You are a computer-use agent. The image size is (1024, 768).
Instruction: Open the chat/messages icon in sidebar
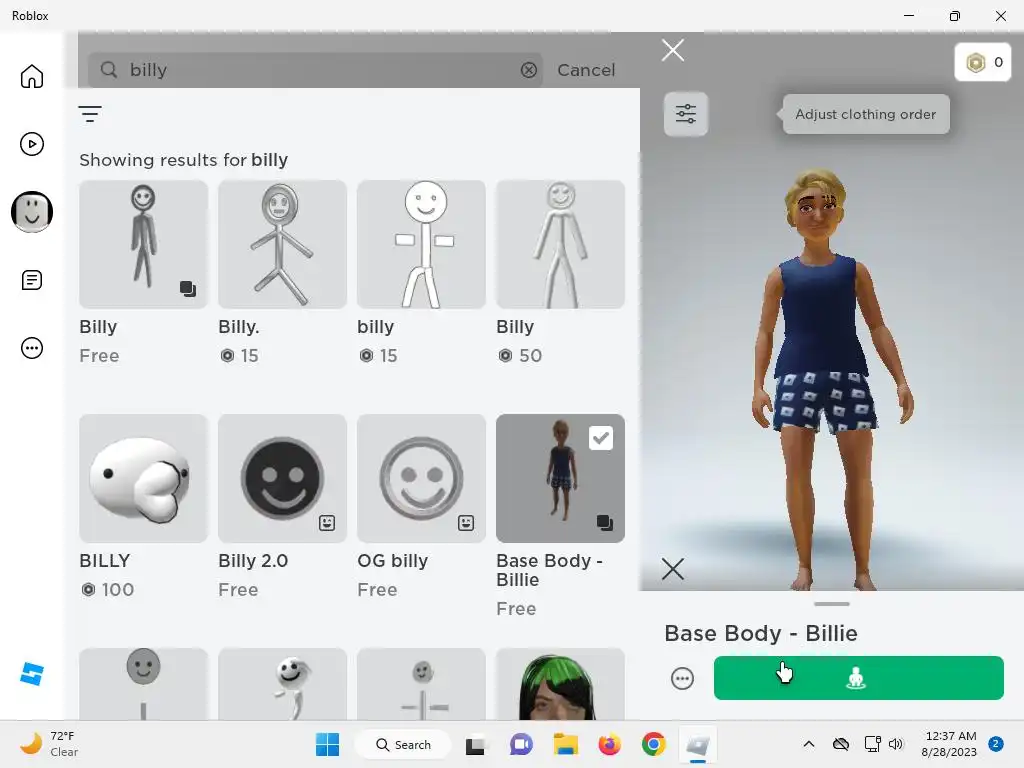(31, 280)
